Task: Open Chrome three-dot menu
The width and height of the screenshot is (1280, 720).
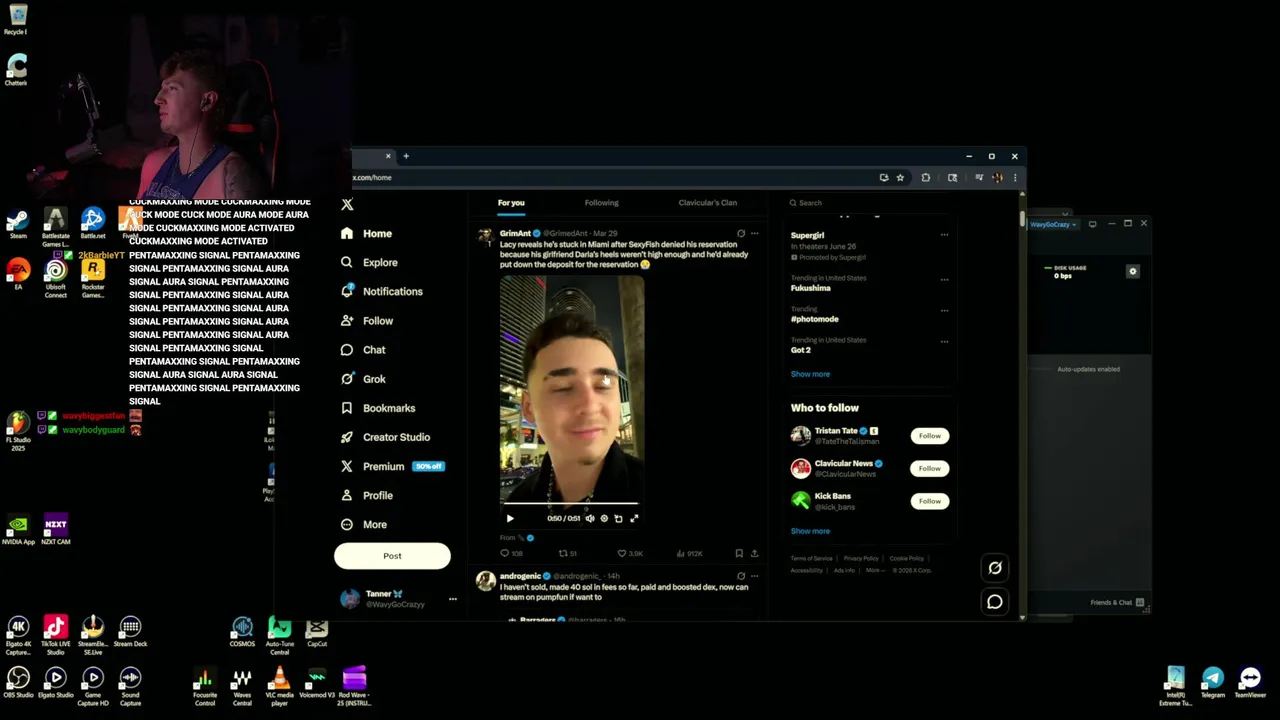Action: pyautogui.click(x=1015, y=178)
